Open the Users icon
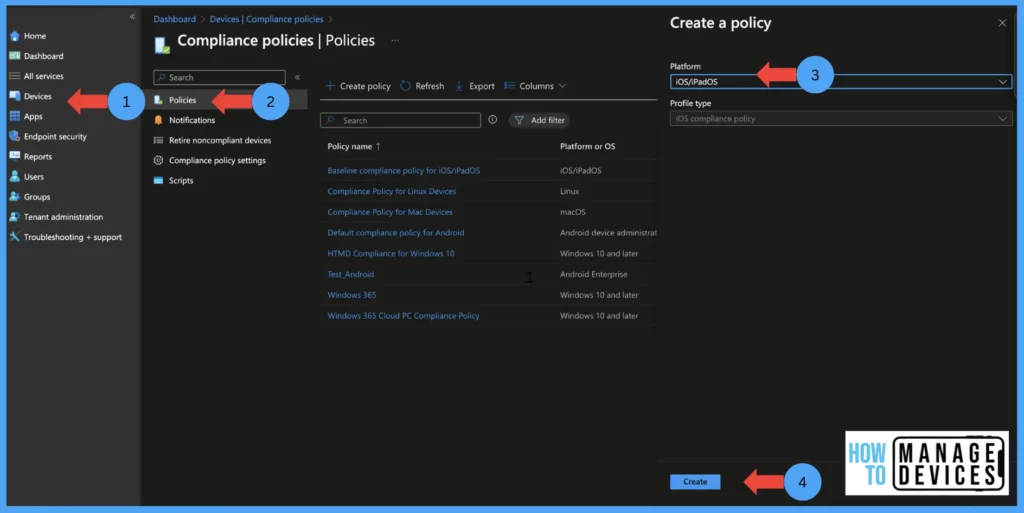 coord(14,176)
